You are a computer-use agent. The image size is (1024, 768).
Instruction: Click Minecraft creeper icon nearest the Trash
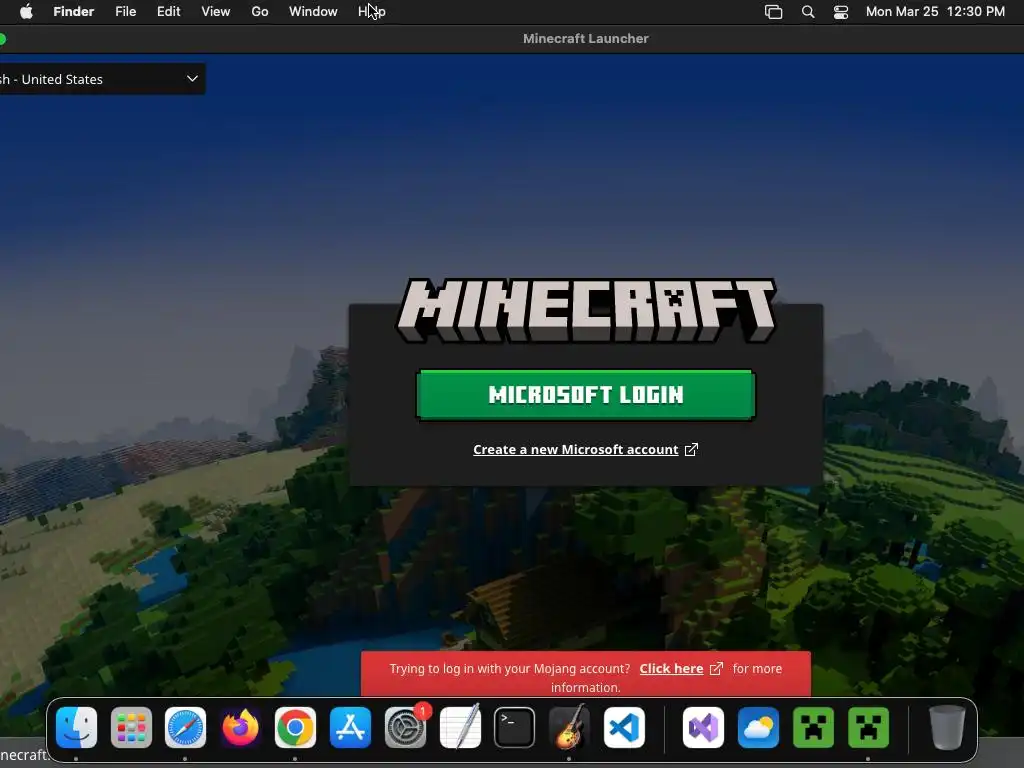tap(869, 727)
